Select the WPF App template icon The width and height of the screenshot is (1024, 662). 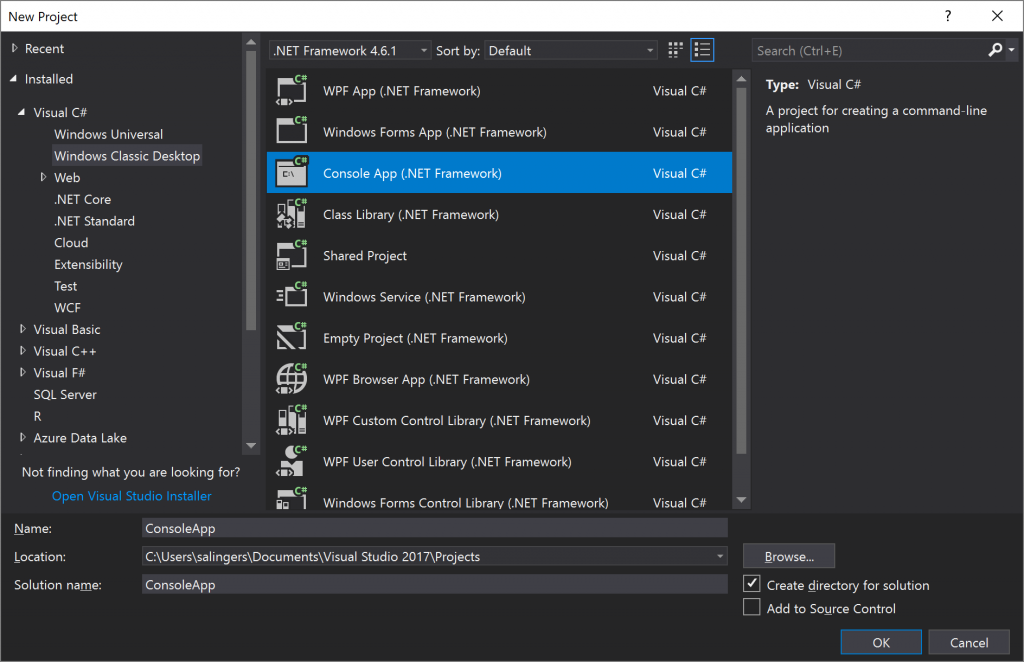[291, 90]
